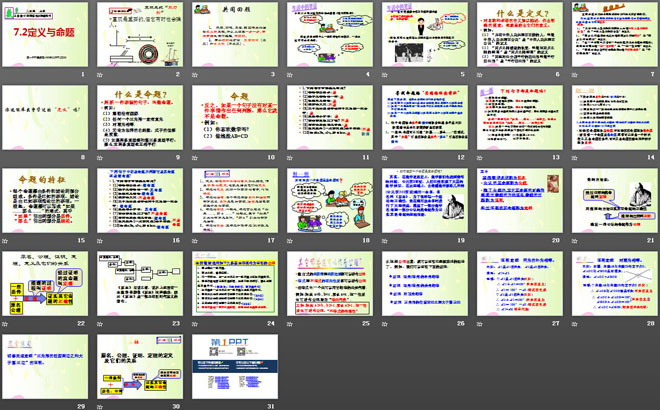Select slide 26 thumbnail

[425, 284]
